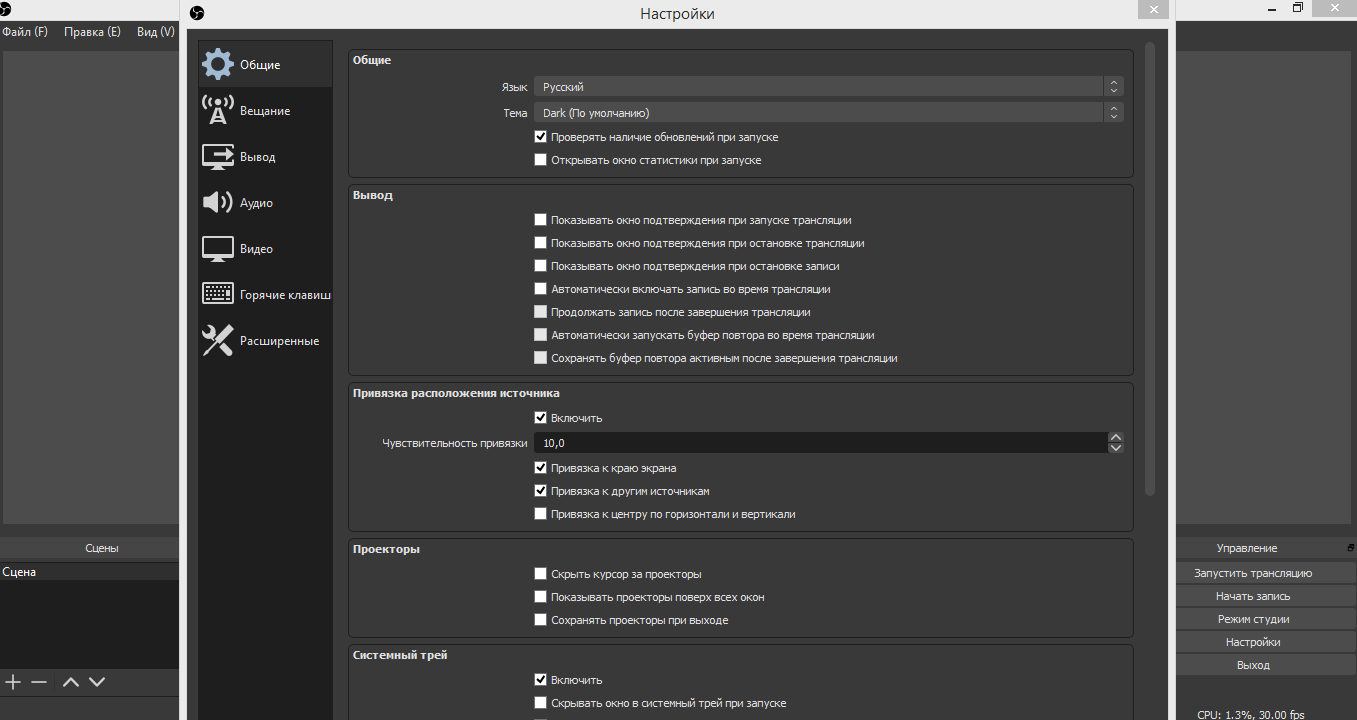Open the Общие gear icon section
This screenshot has width=1357, height=720.
pos(218,65)
